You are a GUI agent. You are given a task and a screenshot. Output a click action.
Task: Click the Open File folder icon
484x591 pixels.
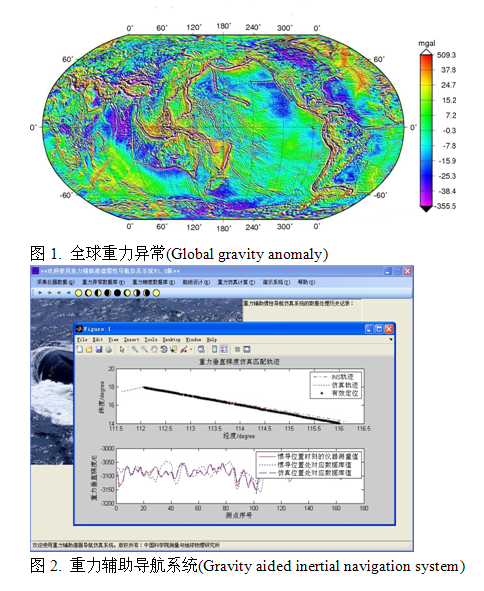[x=89, y=349]
